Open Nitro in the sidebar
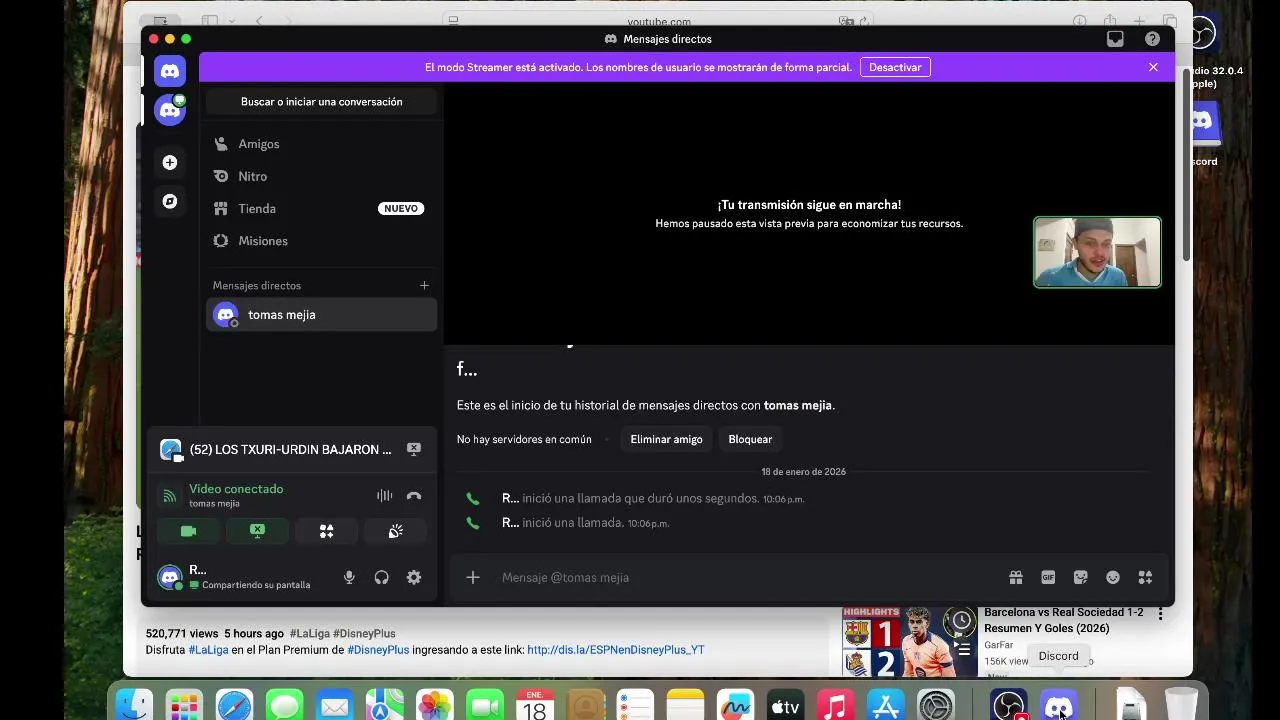The image size is (1280, 720). coord(321,176)
